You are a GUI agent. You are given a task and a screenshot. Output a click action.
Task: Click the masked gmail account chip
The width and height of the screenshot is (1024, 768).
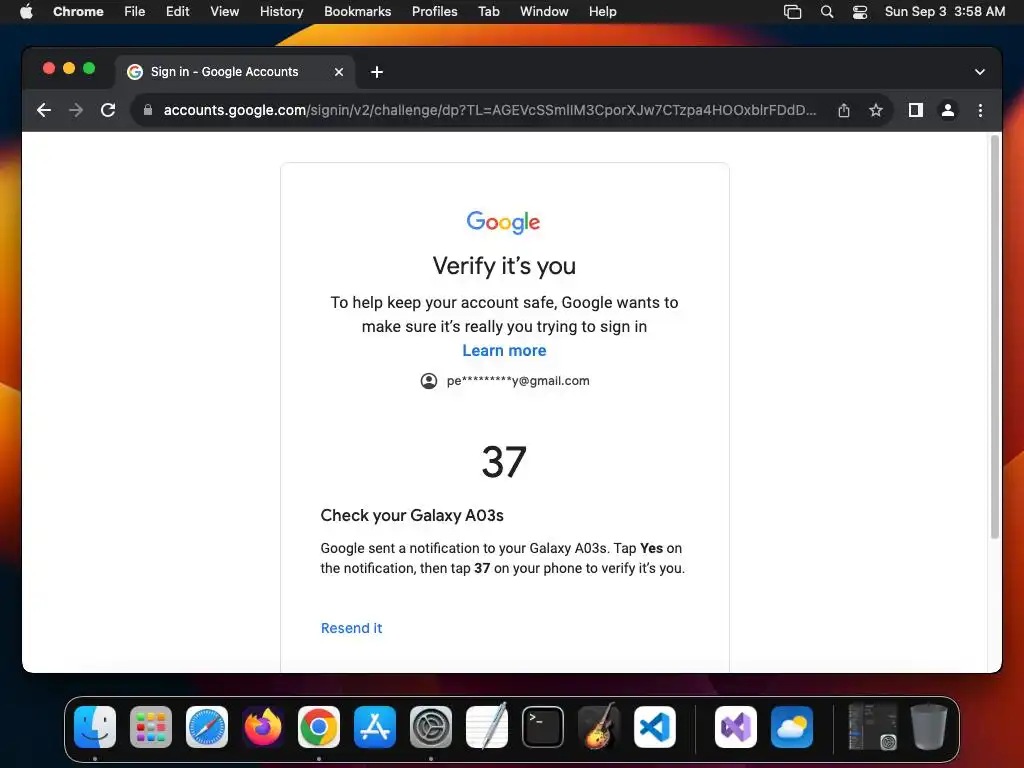[505, 381]
